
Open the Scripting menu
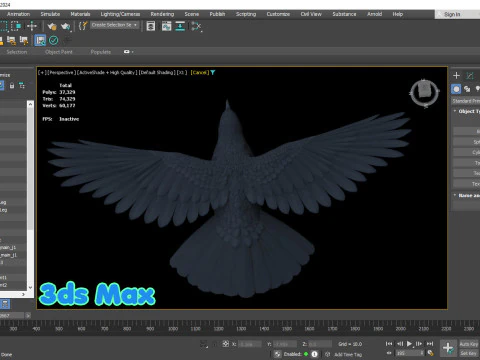[x=246, y=14]
